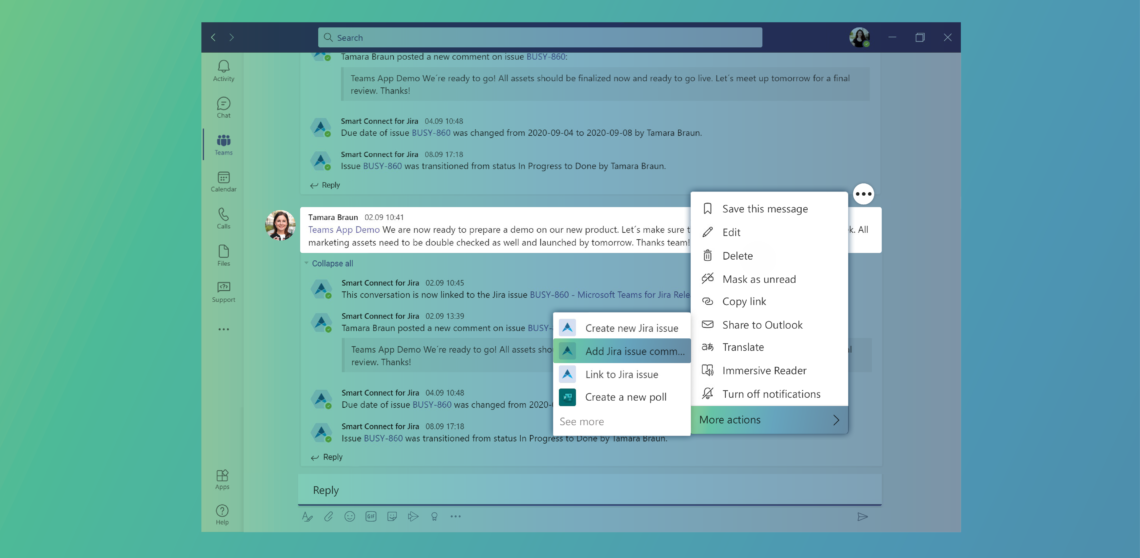Expand the More actions submenu

[x=769, y=420]
